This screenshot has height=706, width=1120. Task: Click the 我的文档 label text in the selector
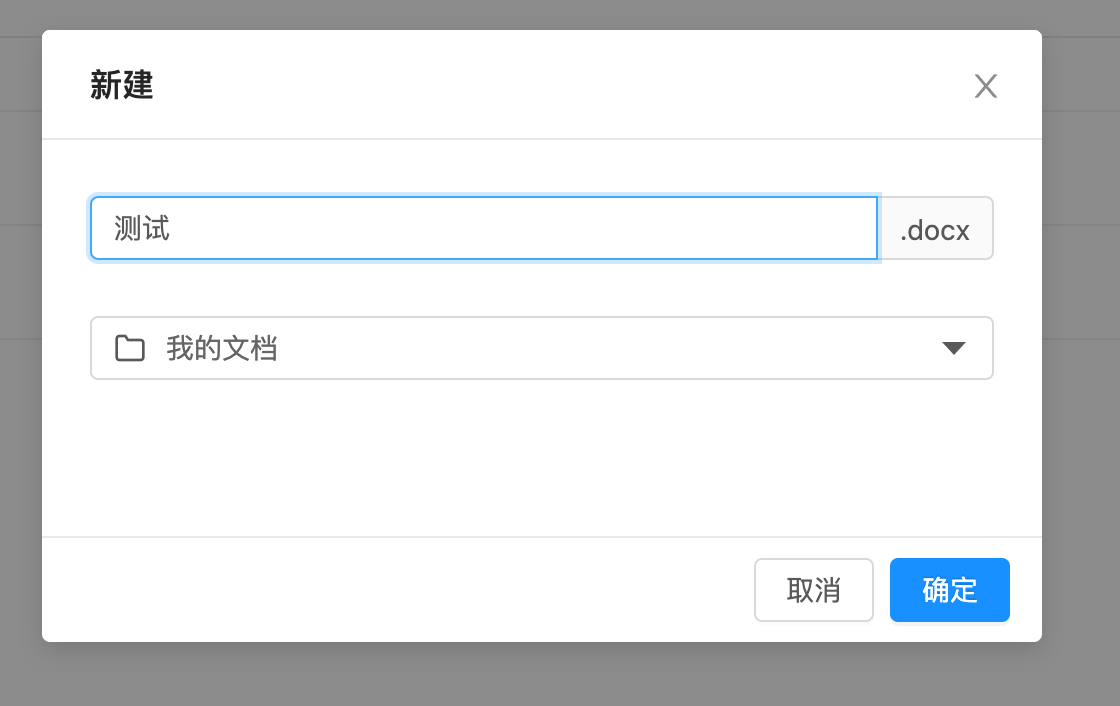[x=222, y=348]
